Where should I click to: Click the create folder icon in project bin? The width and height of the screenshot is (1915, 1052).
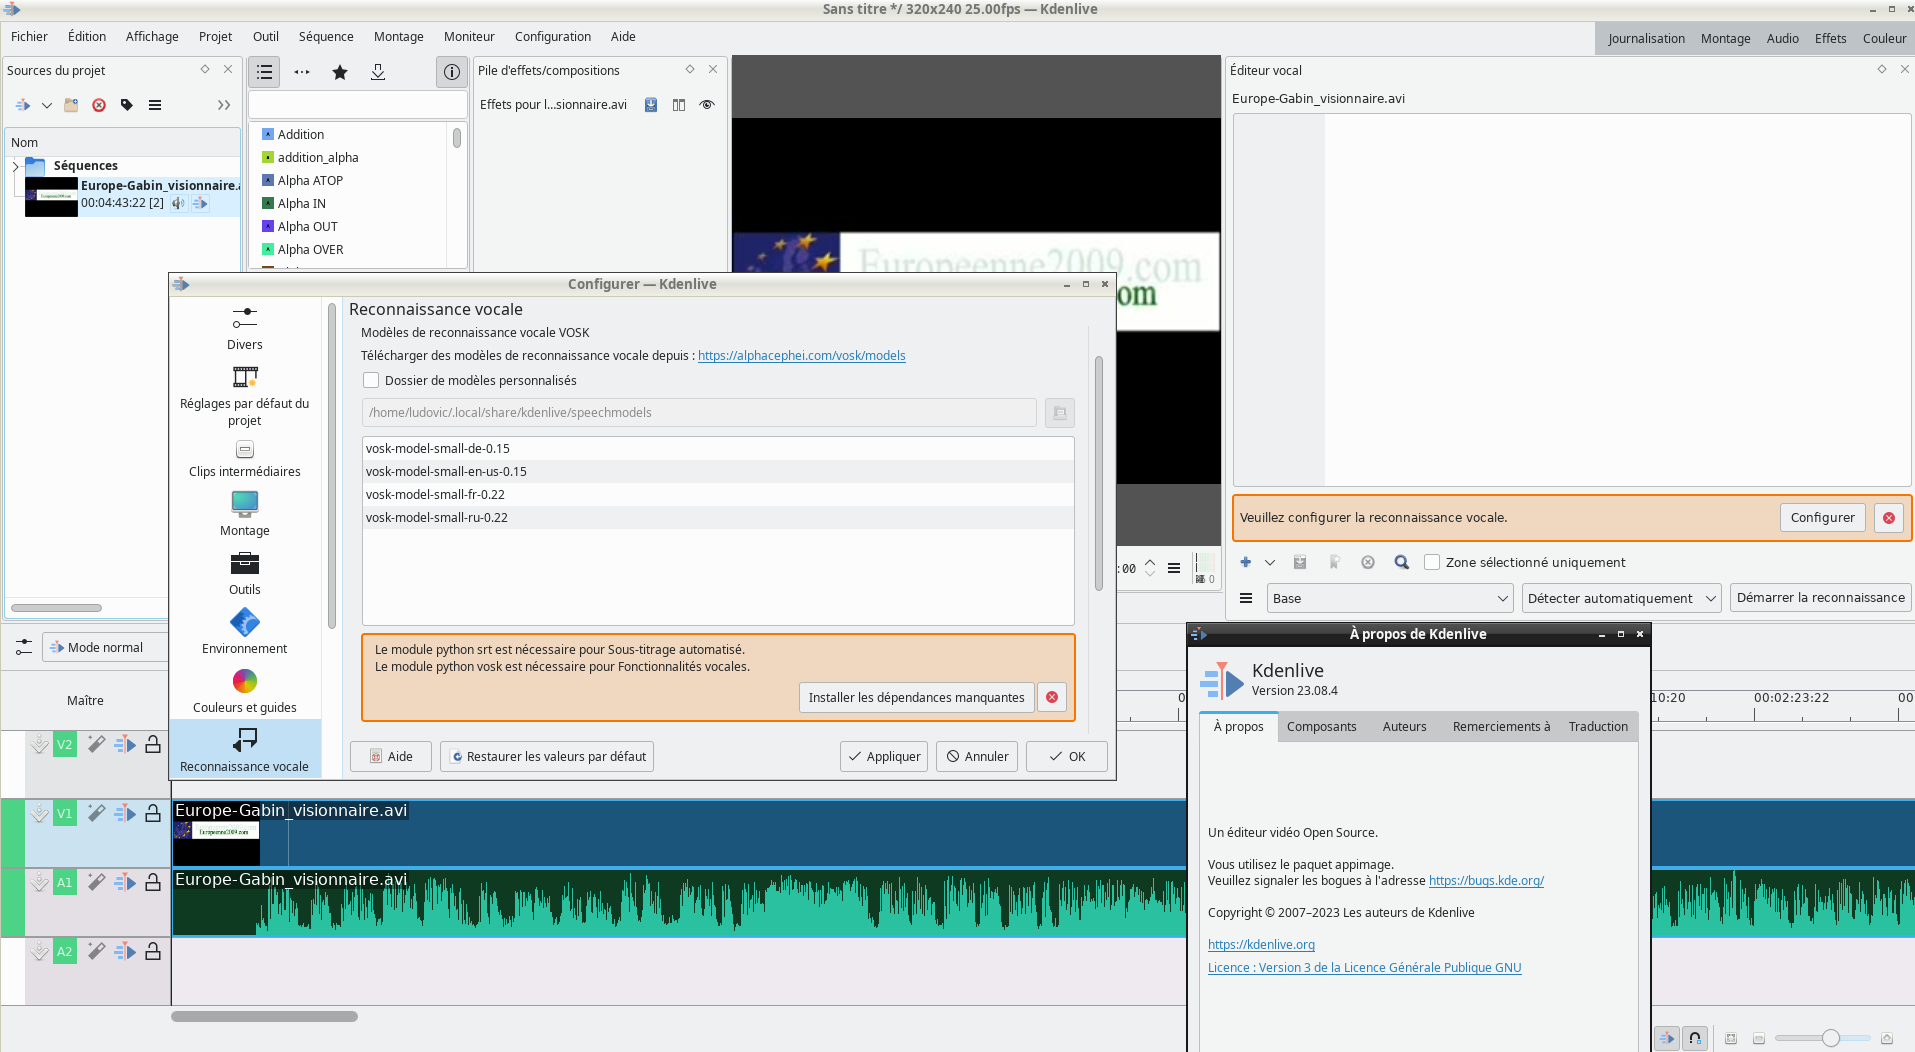click(71, 105)
